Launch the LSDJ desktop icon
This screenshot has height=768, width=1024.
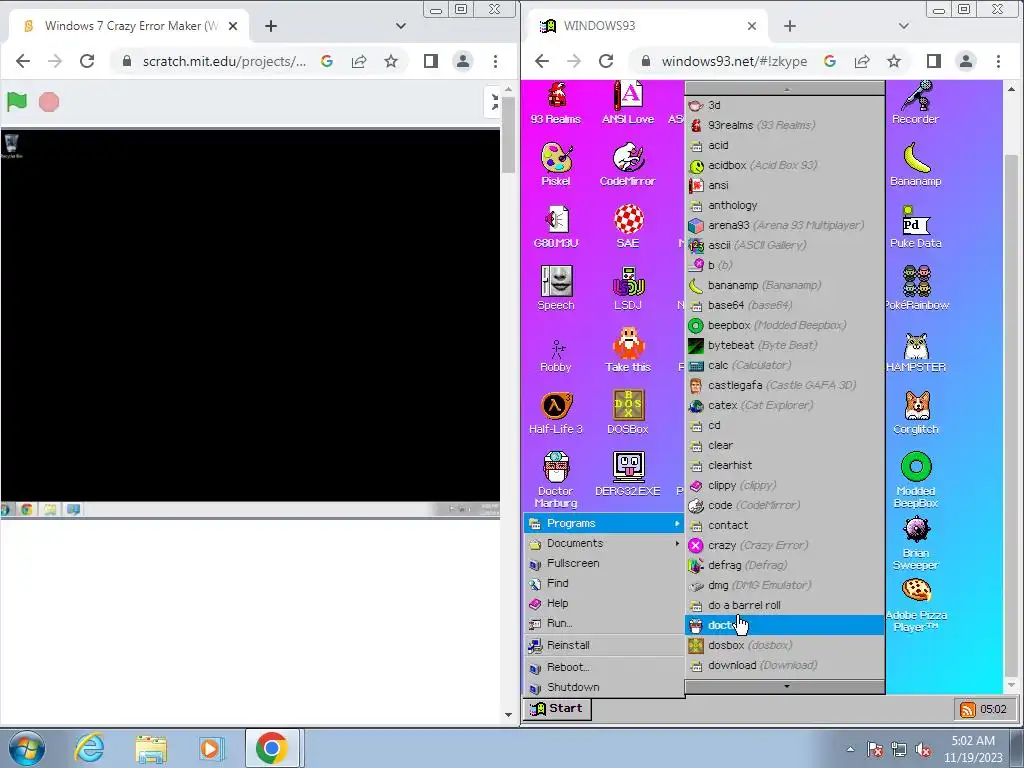[628, 289]
